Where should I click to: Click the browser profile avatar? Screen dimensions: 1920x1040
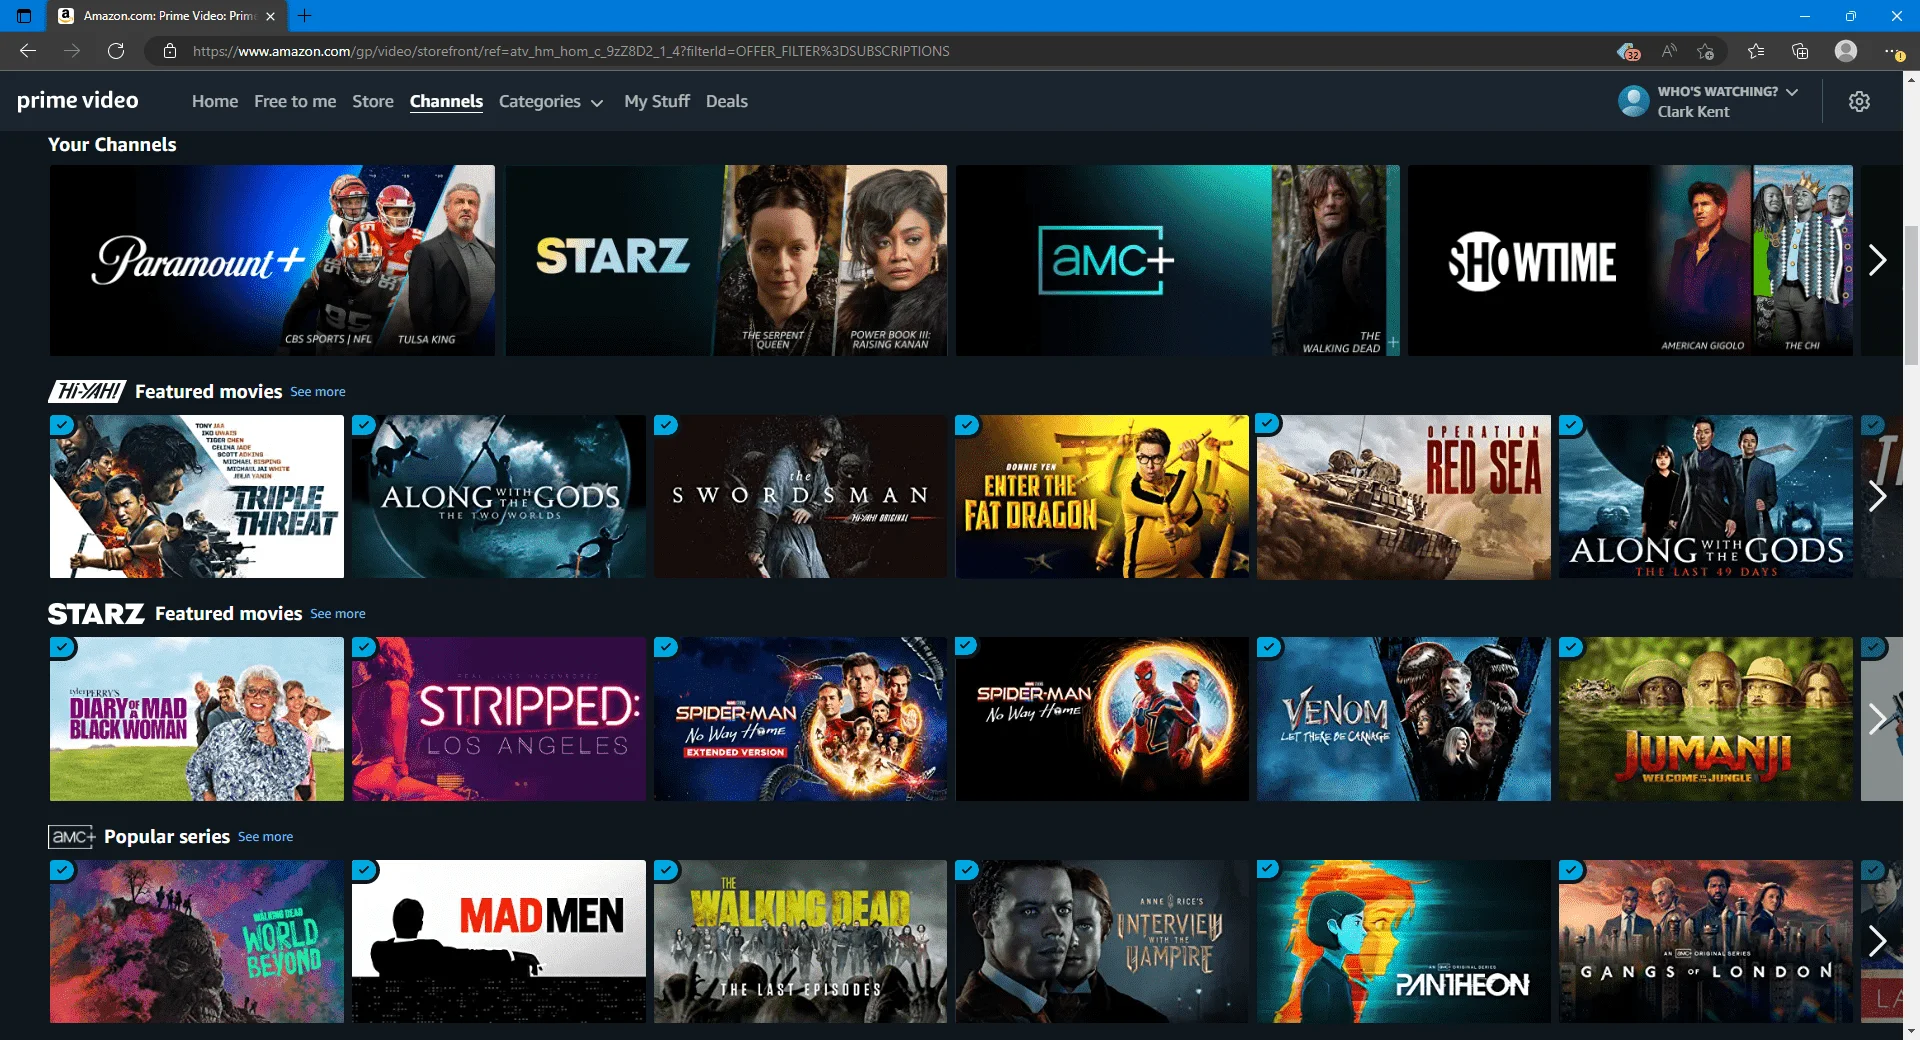[x=1846, y=51]
